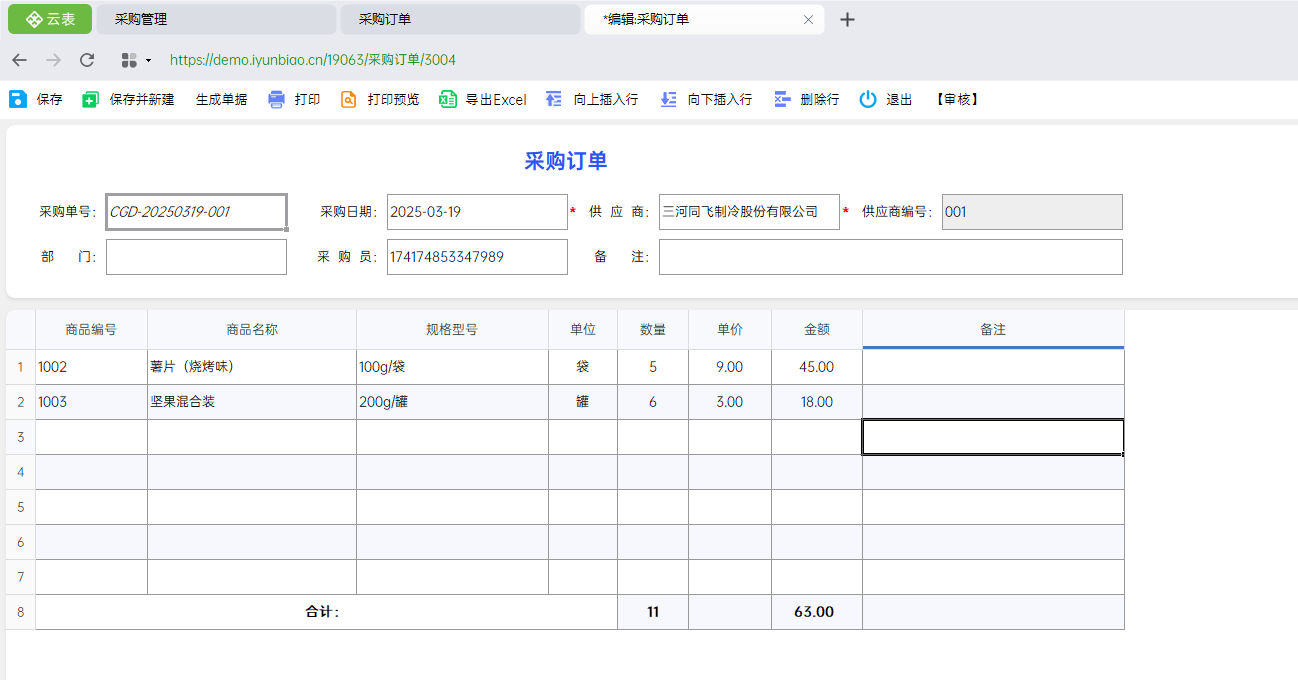Viewport: 1298px width, 680px height.
Task: Click the 采购单号 field
Action: click(197, 212)
